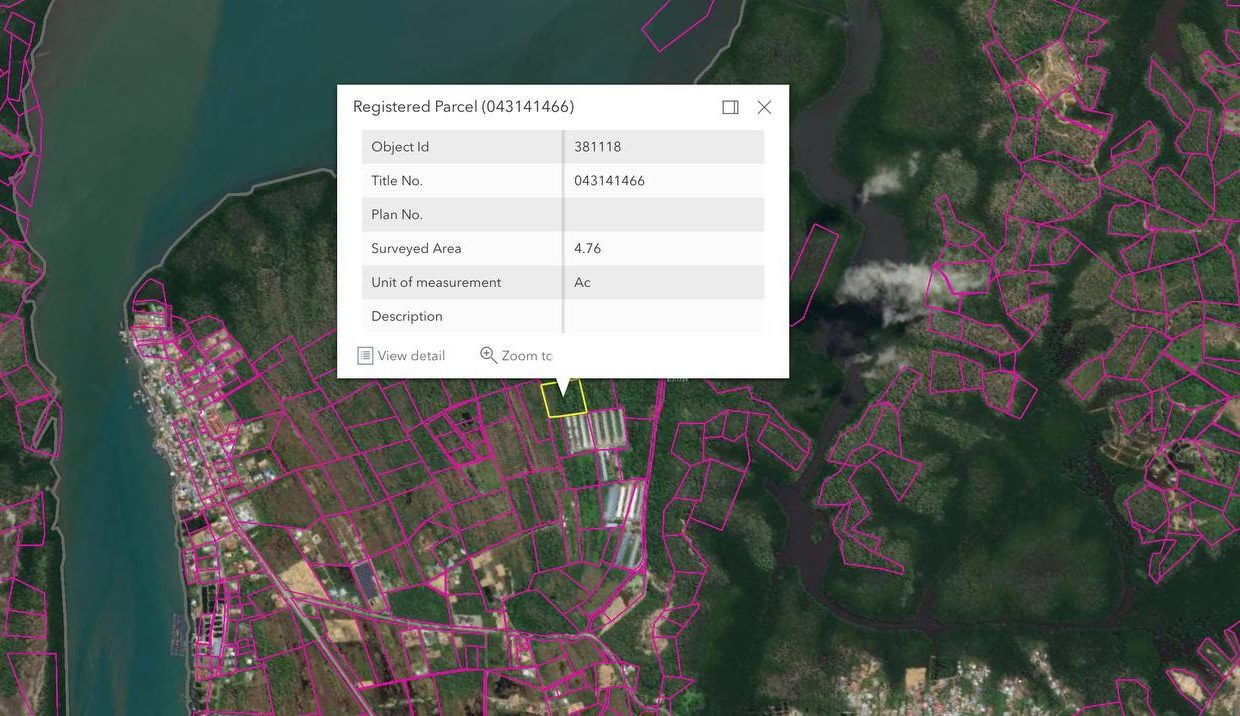Select the Title No. value in table

(609, 181)
